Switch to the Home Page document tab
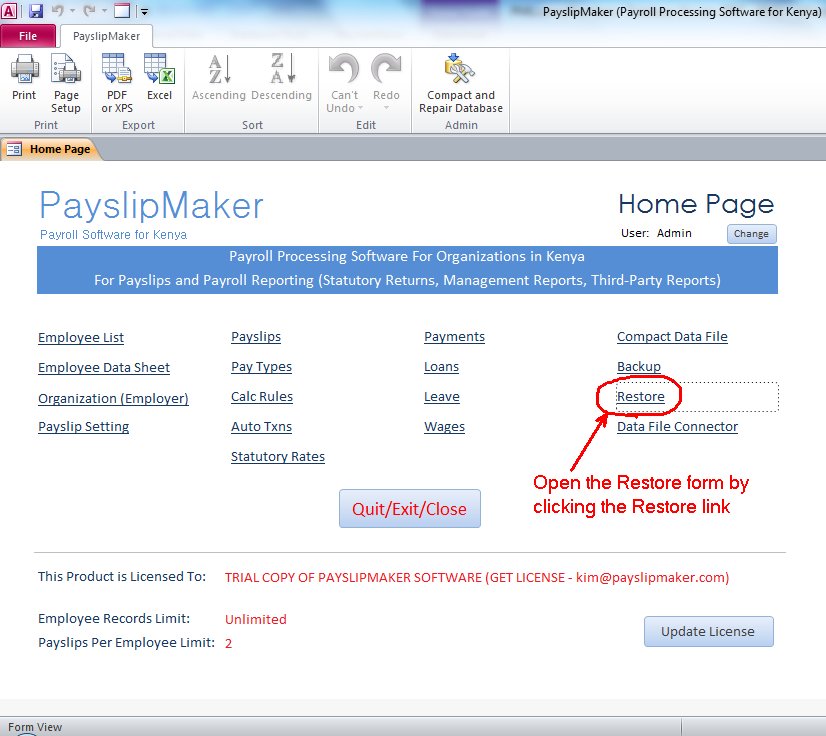Viewport: 826px width, 736px height. (51, 149)
